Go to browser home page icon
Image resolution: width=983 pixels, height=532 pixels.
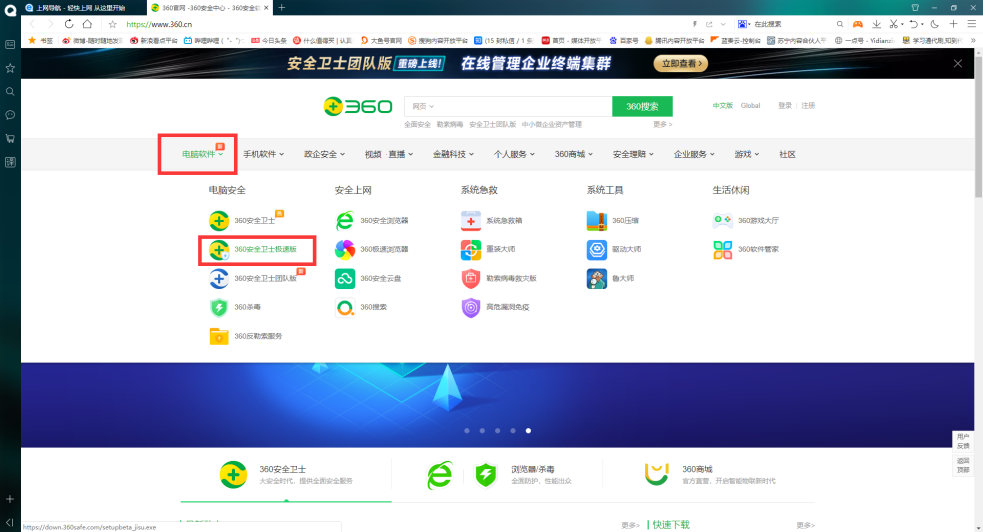pos(87,24)
